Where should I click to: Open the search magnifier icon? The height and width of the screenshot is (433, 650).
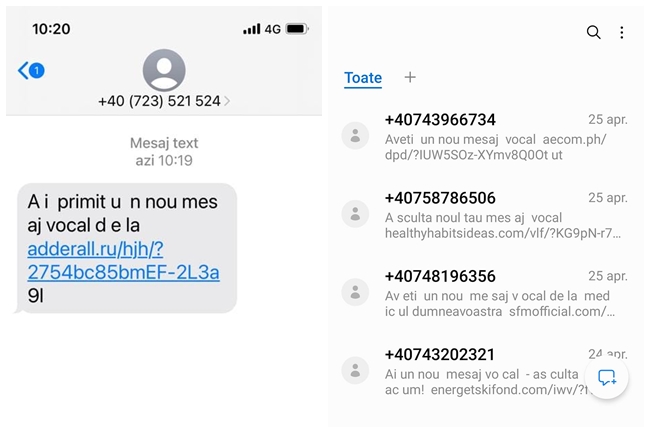(593, 33)
